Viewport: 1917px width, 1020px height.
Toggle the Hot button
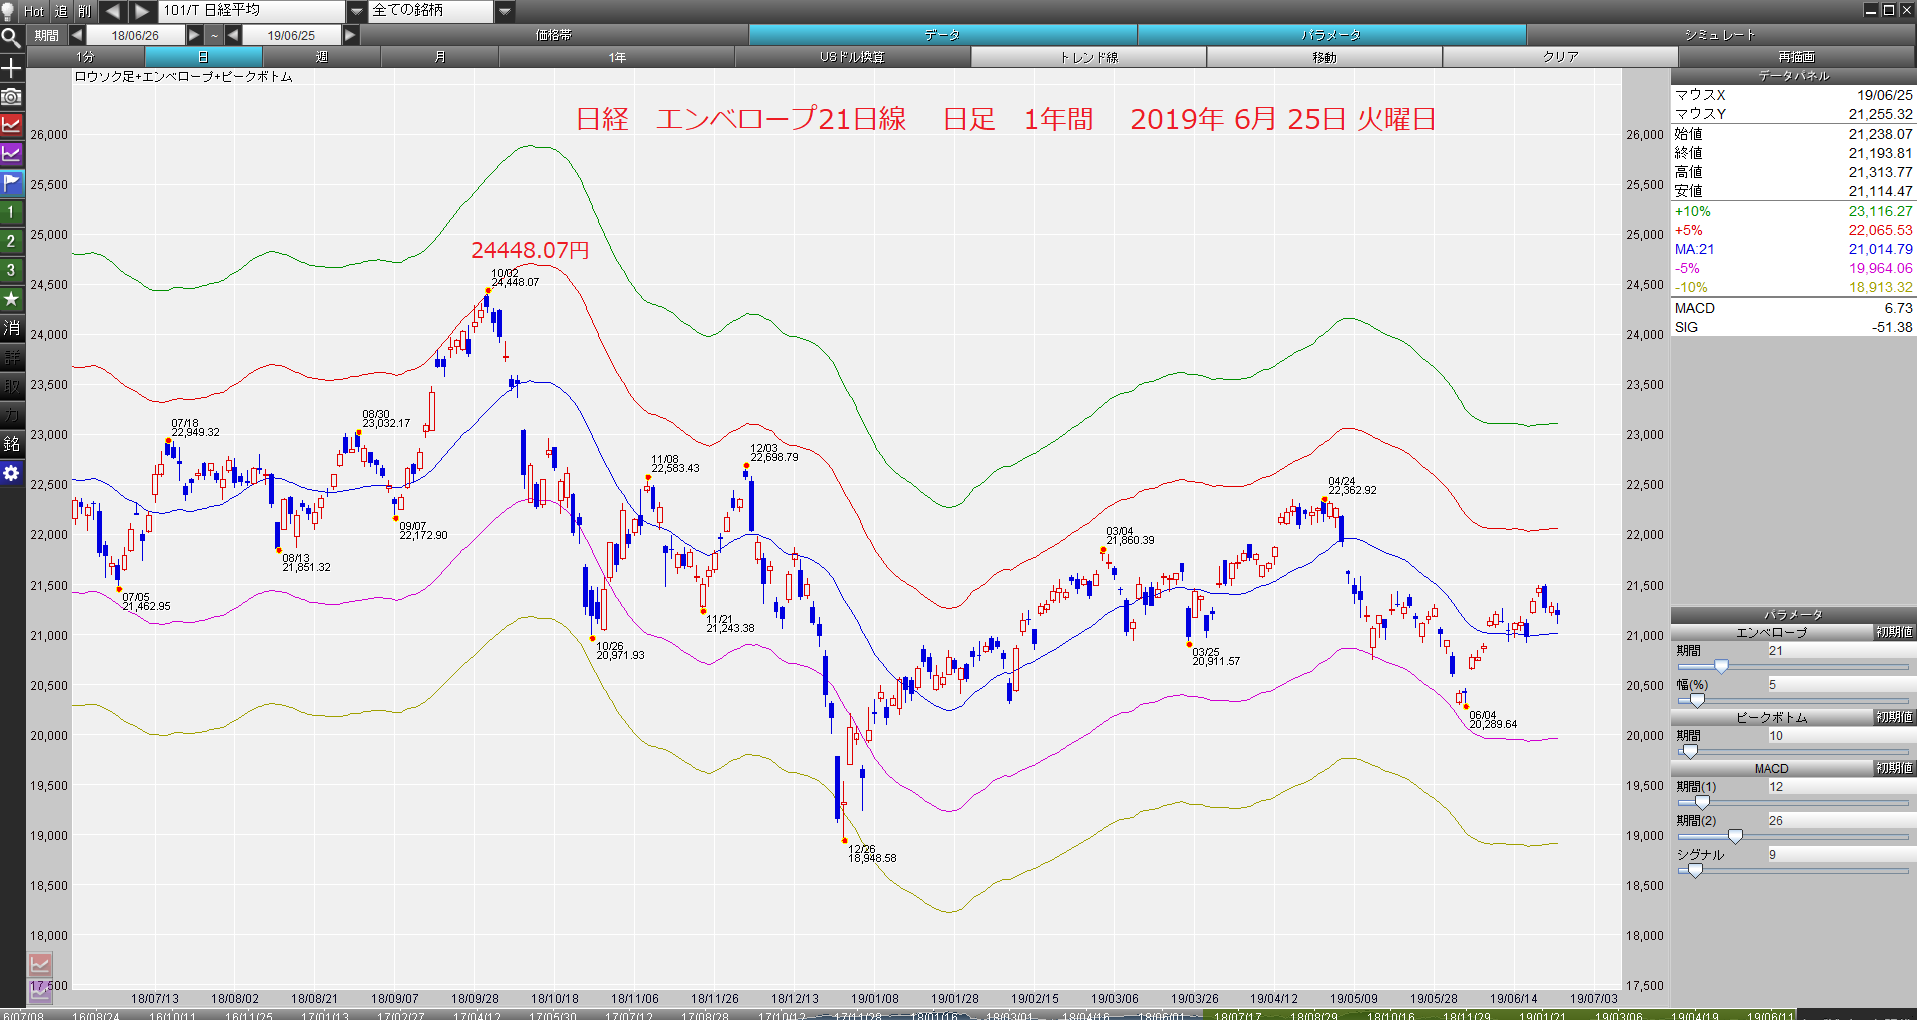coord(34,11)
